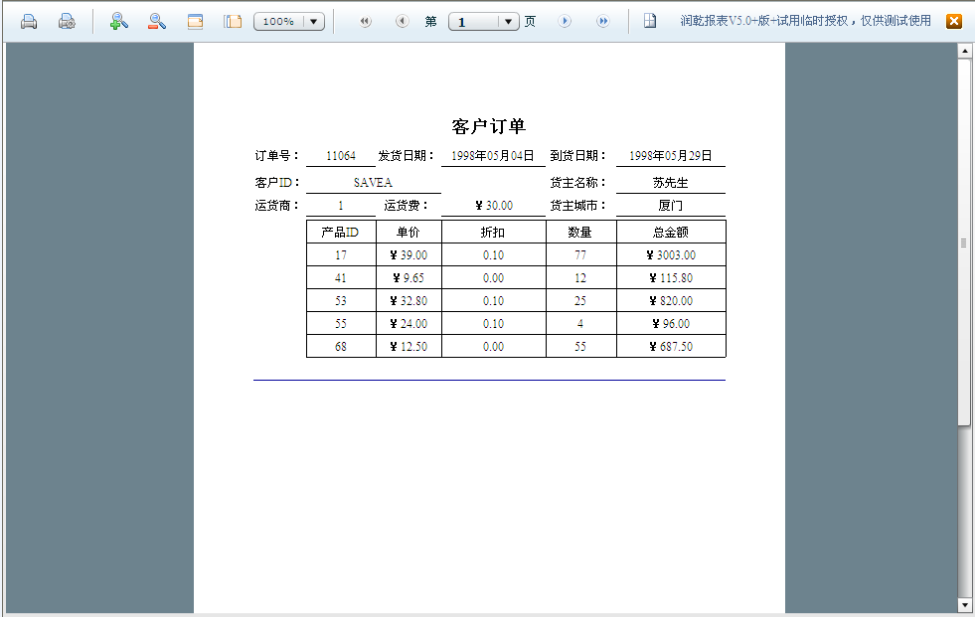This screenshot has width=975, height=617.
Task: Click quantity 77 cell
Action: tap(581, 255)
